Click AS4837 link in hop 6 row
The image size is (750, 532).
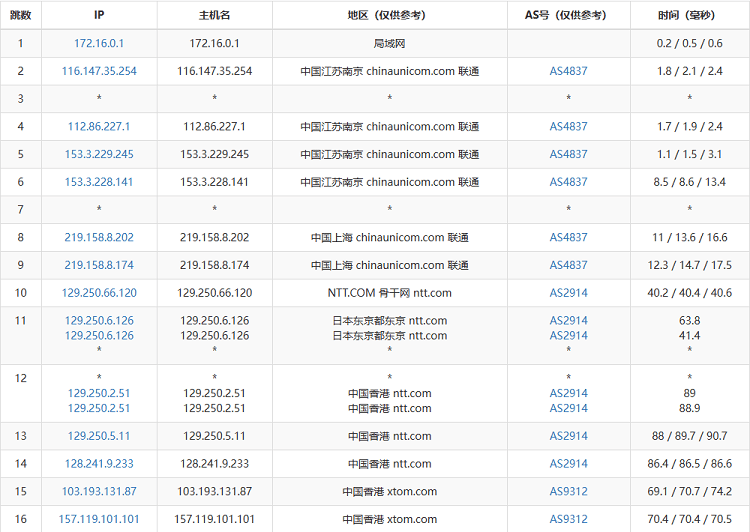568,182
